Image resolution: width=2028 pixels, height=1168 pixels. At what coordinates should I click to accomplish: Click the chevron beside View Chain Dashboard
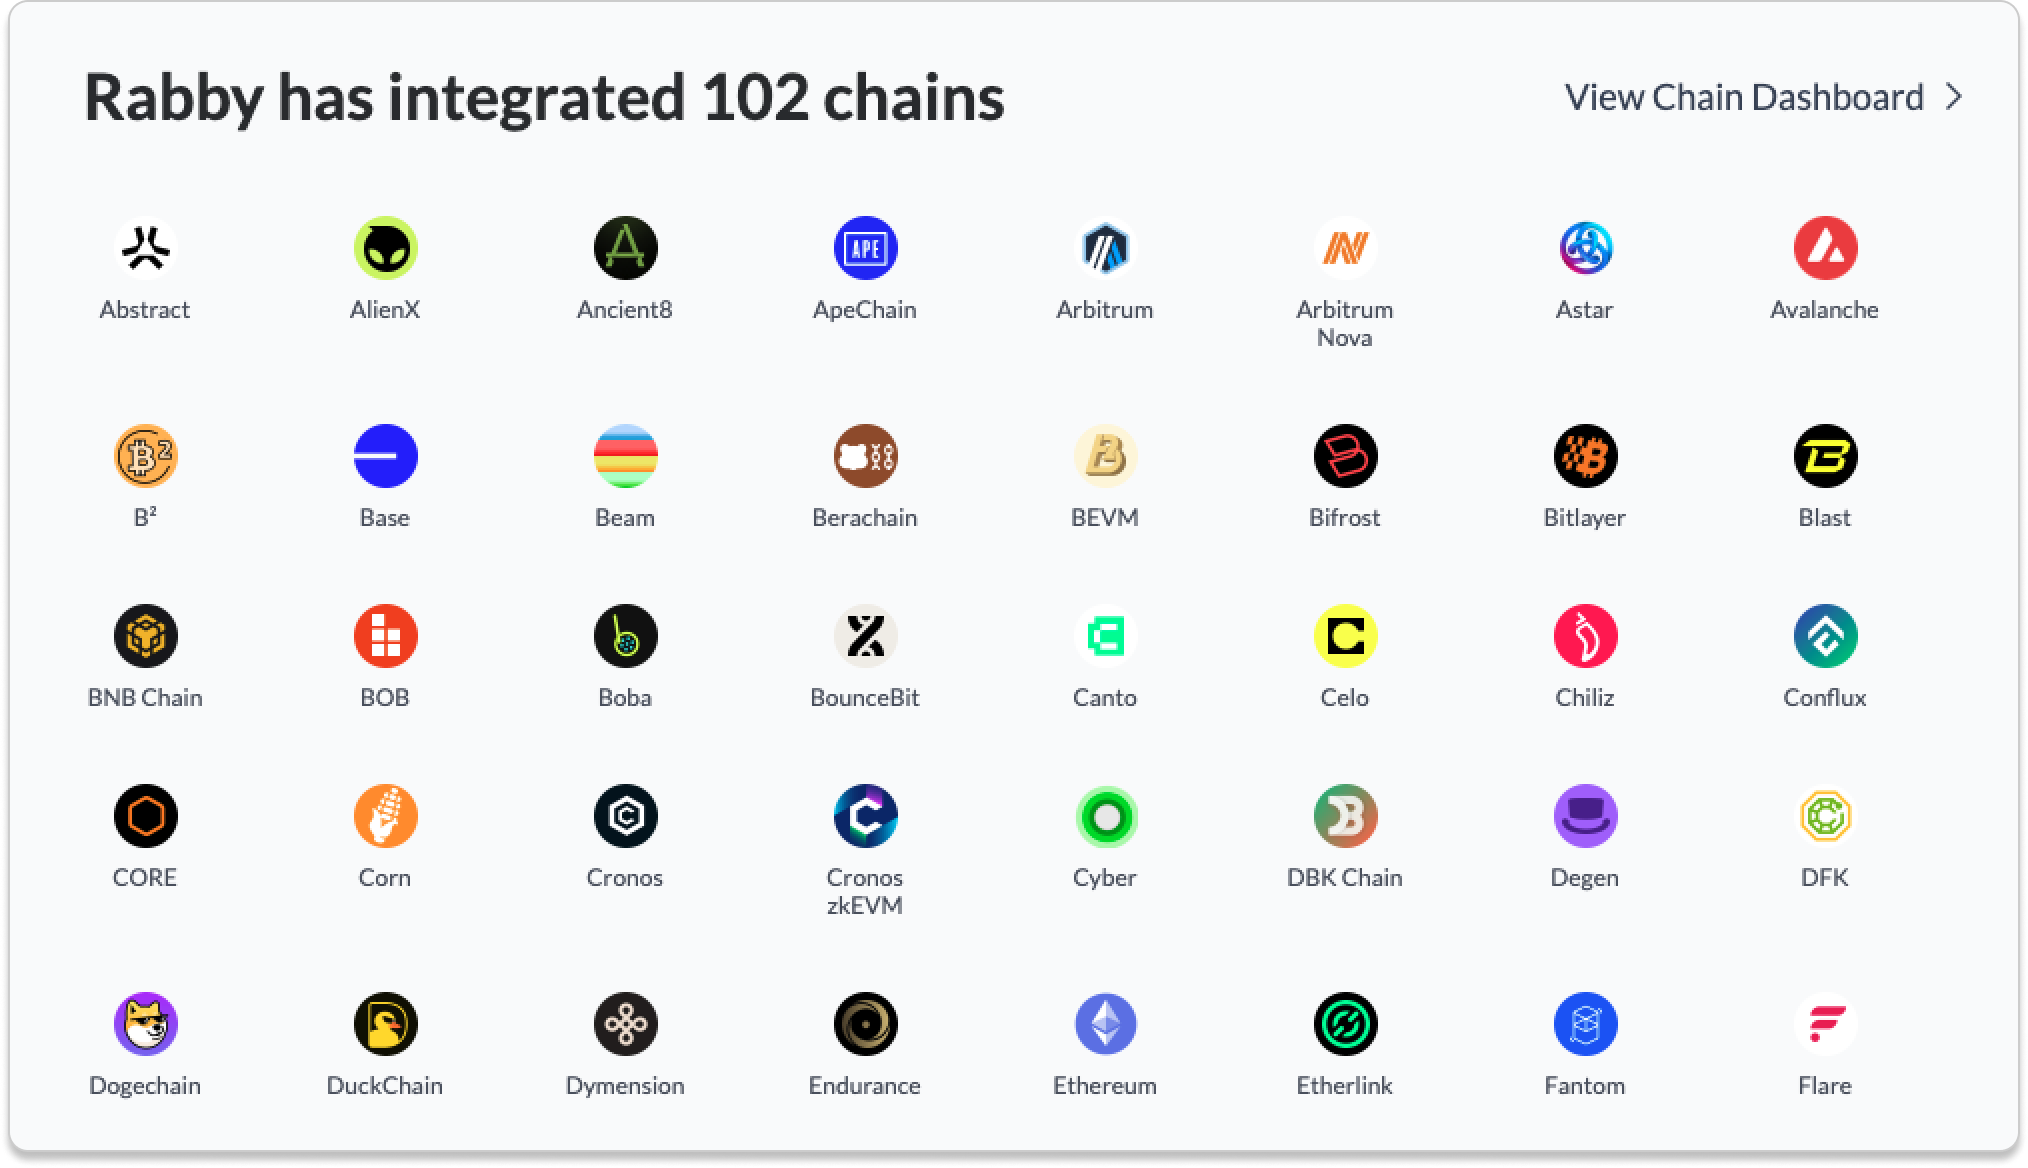click(x=1954, y=97)
